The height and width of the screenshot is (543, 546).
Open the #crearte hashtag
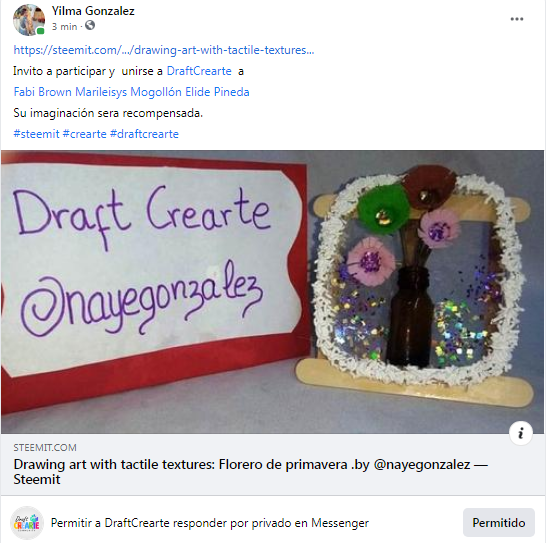[84, 134]
